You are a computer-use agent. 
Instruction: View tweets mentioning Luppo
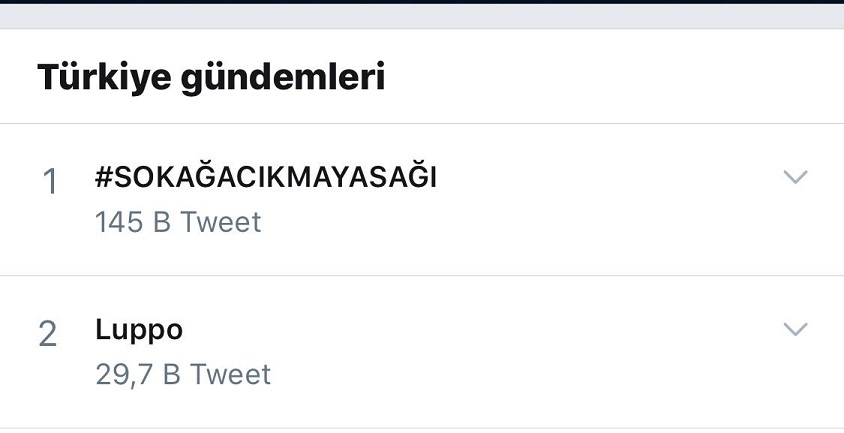click(139, 330)
